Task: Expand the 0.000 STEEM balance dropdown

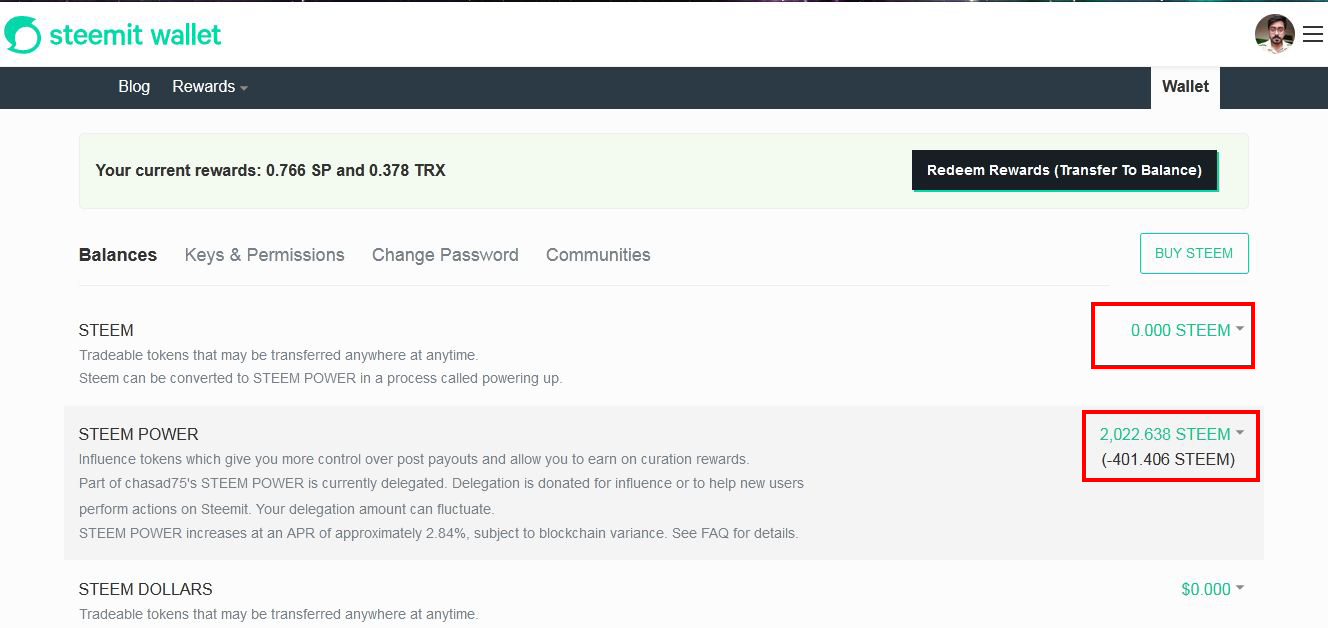Action: click(x=1187, y=330)
